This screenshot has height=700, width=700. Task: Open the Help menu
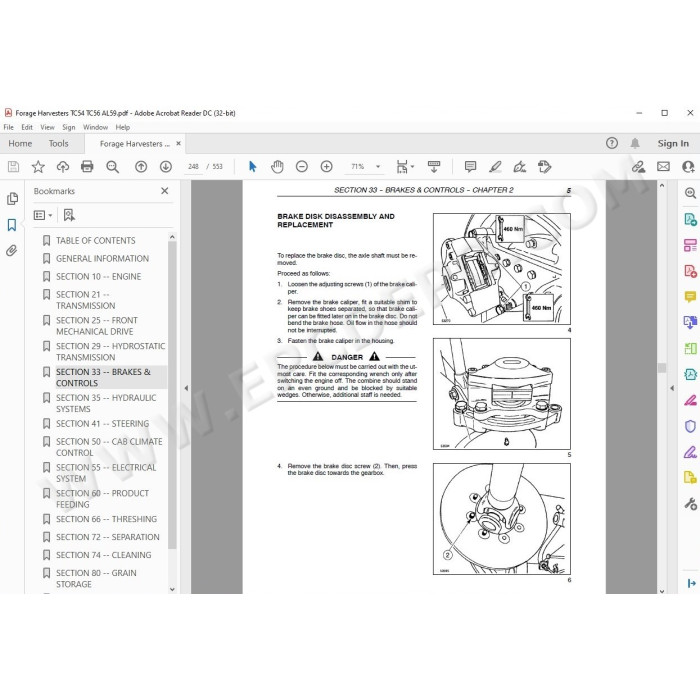pyautogui.click(x=123, y=127)
